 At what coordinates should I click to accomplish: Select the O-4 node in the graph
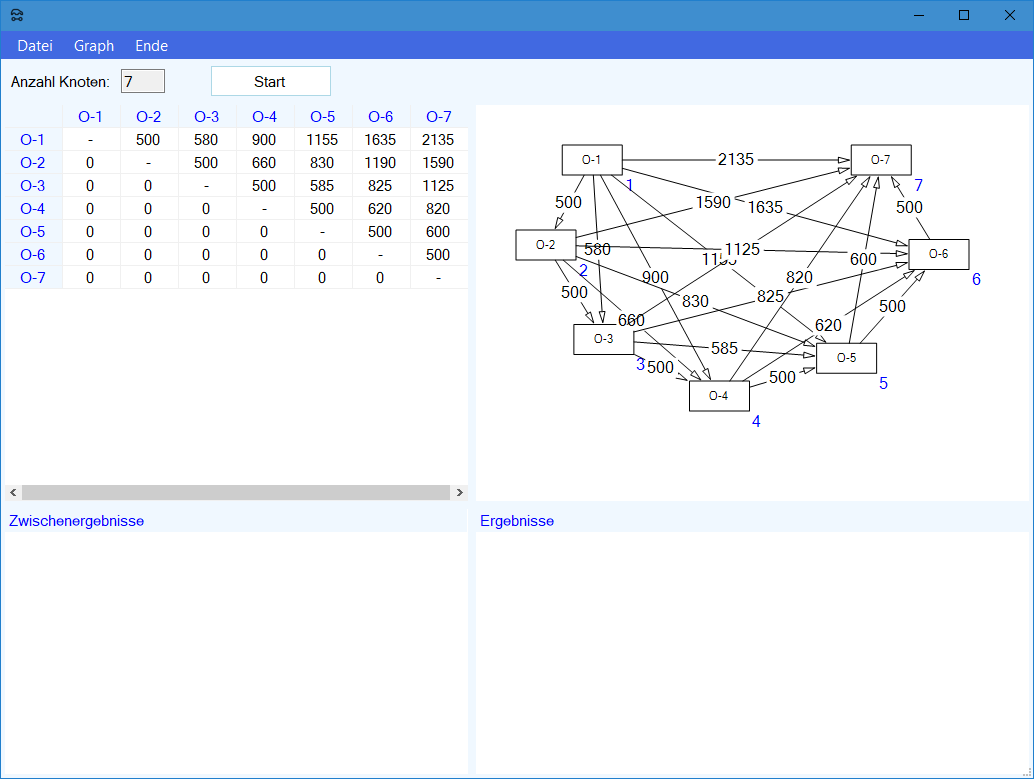(718, 396)
